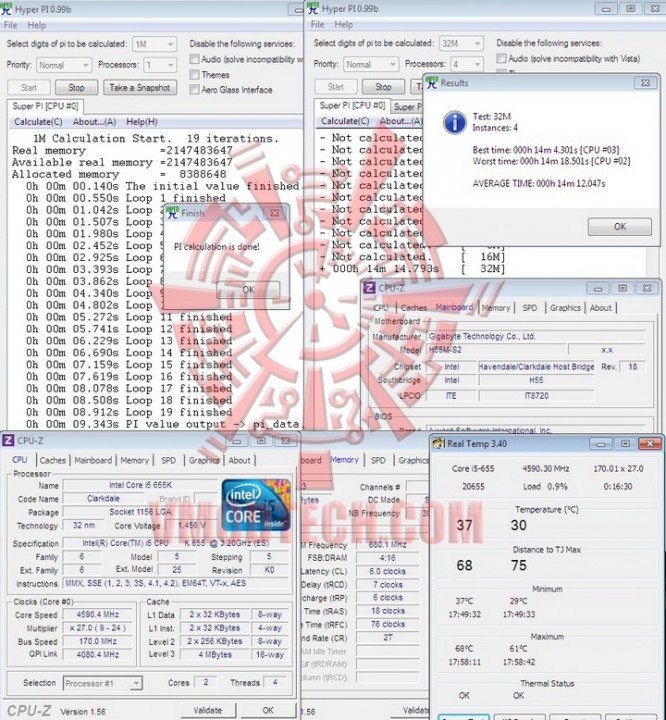666x720 pixels.
Task: Click the Hyper PI icon in left title bar
Action: click(x=6, y=9)
